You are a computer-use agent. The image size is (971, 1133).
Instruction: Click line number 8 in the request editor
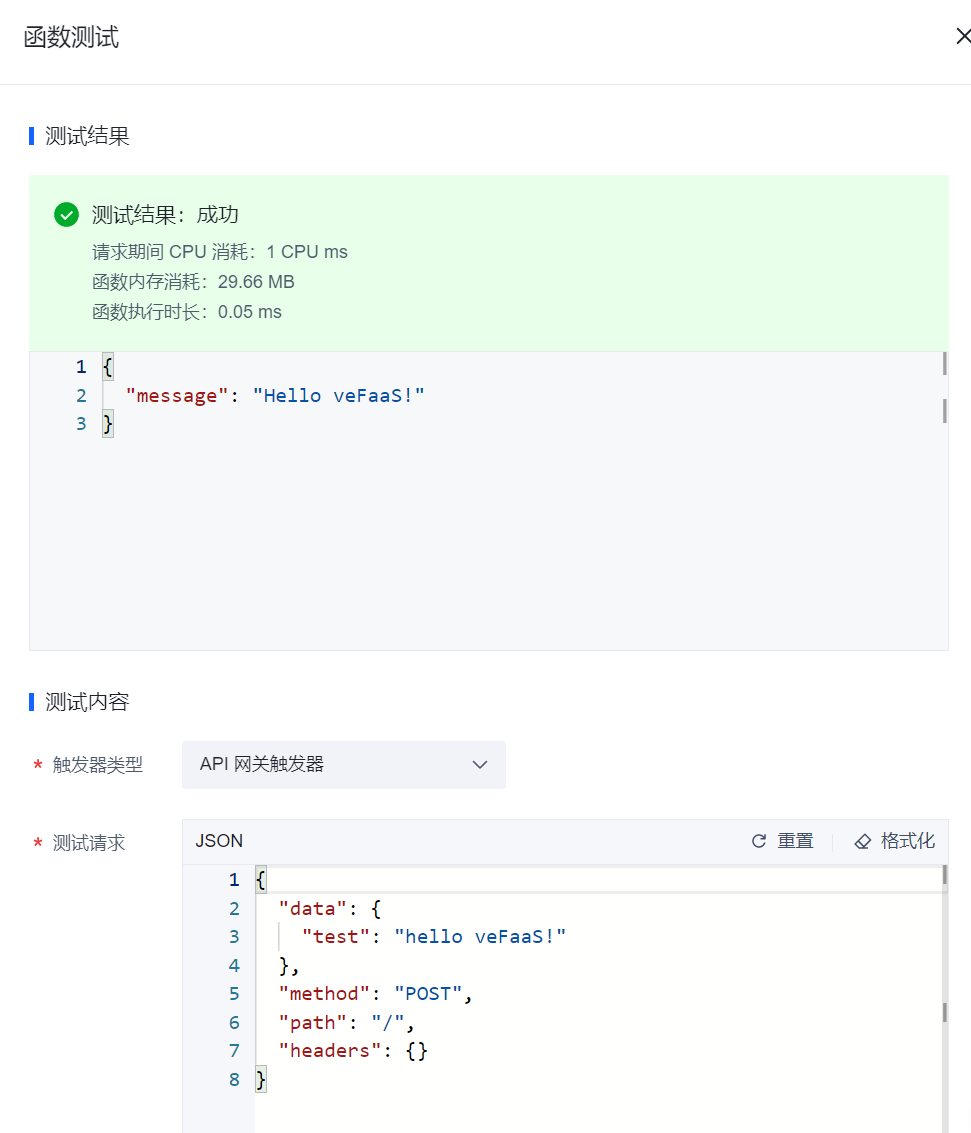coord(234,1080)
